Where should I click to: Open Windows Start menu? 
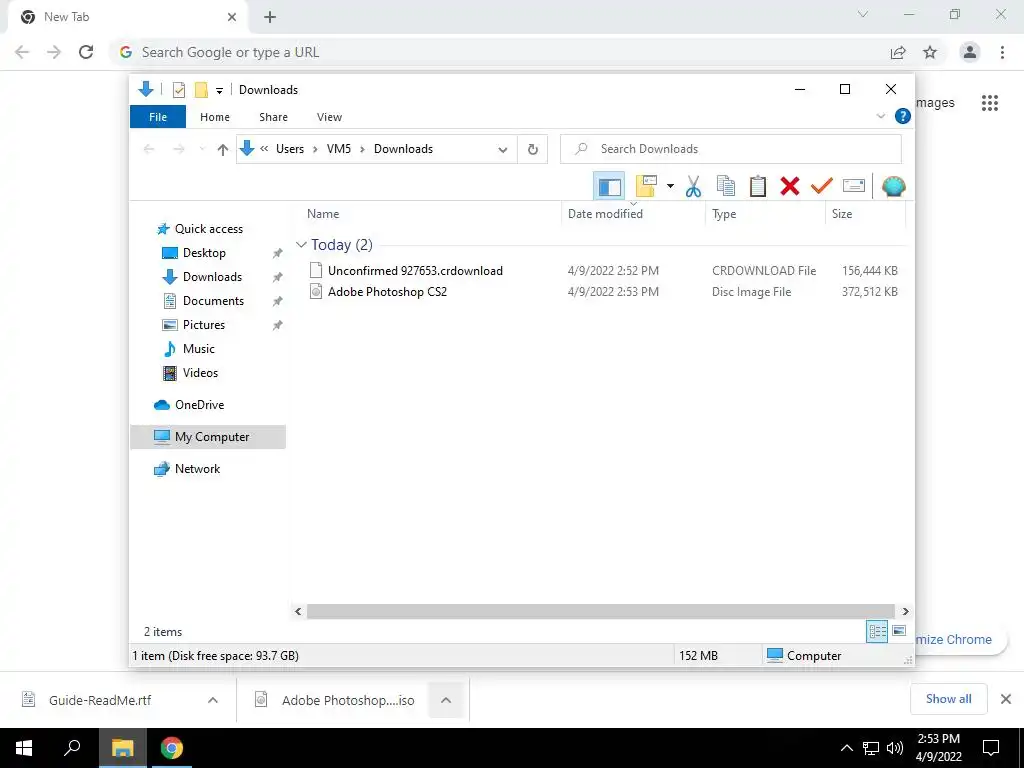pyautogui.click(x=24, y=748)
